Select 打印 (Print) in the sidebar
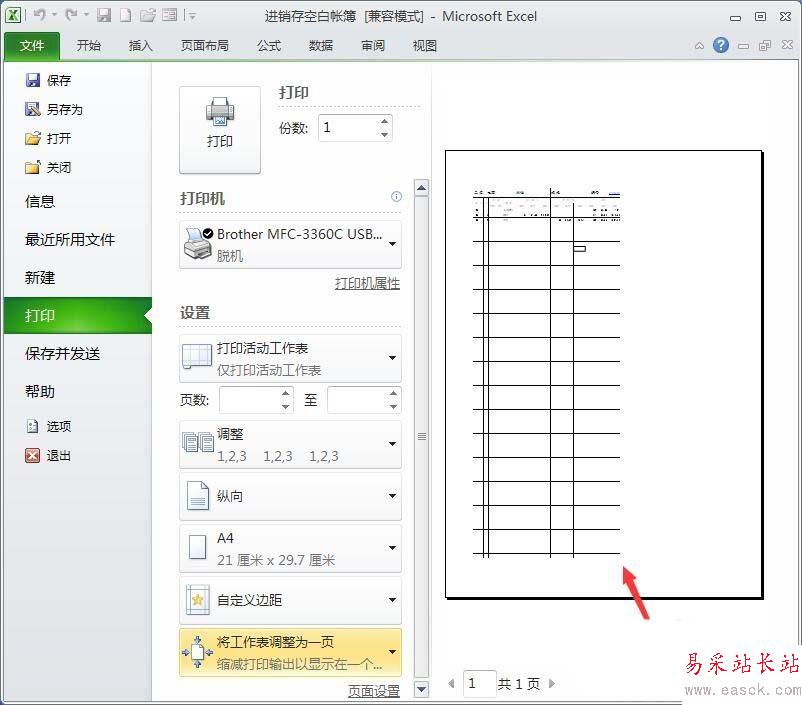The image size is (802, 705). pyautogui.click(x=78, y=315)
